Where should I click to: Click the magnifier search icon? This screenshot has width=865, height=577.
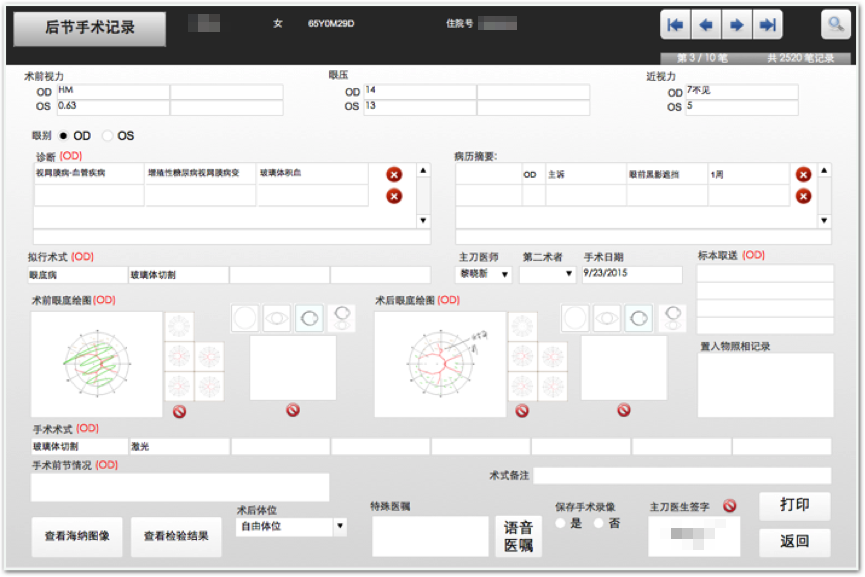[835, 25]
